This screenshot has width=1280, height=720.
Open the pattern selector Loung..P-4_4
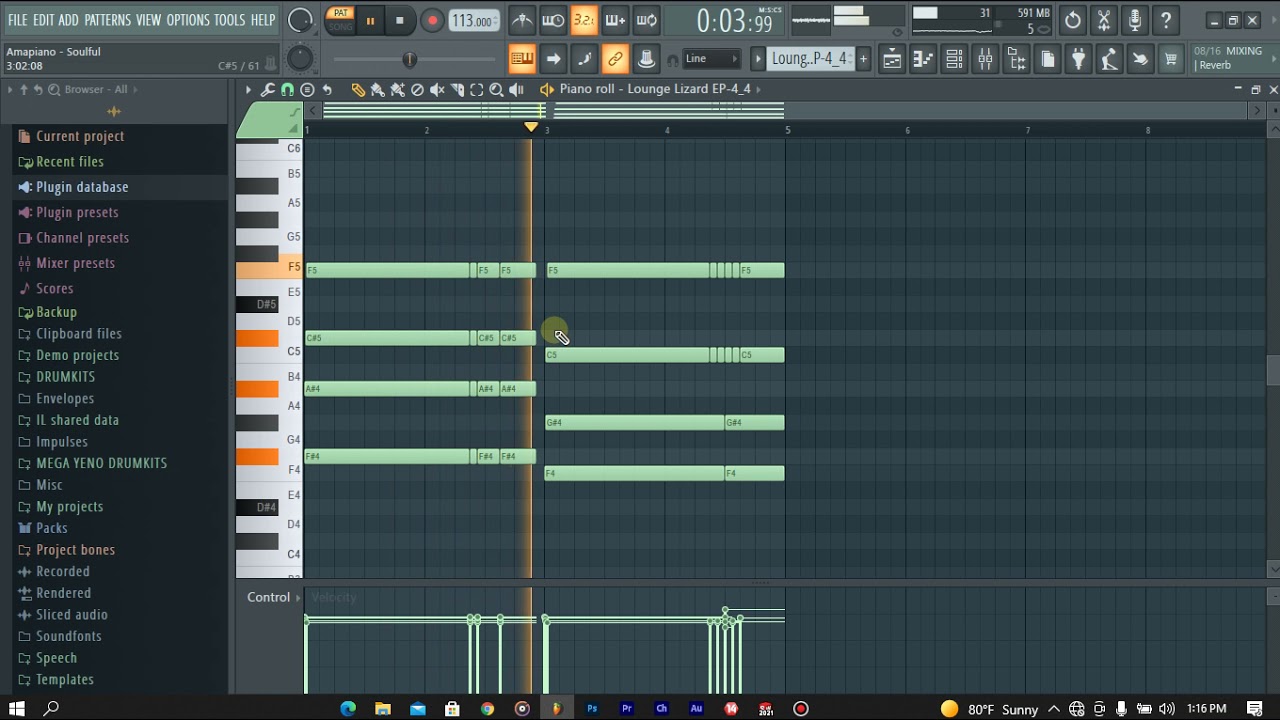811,59
